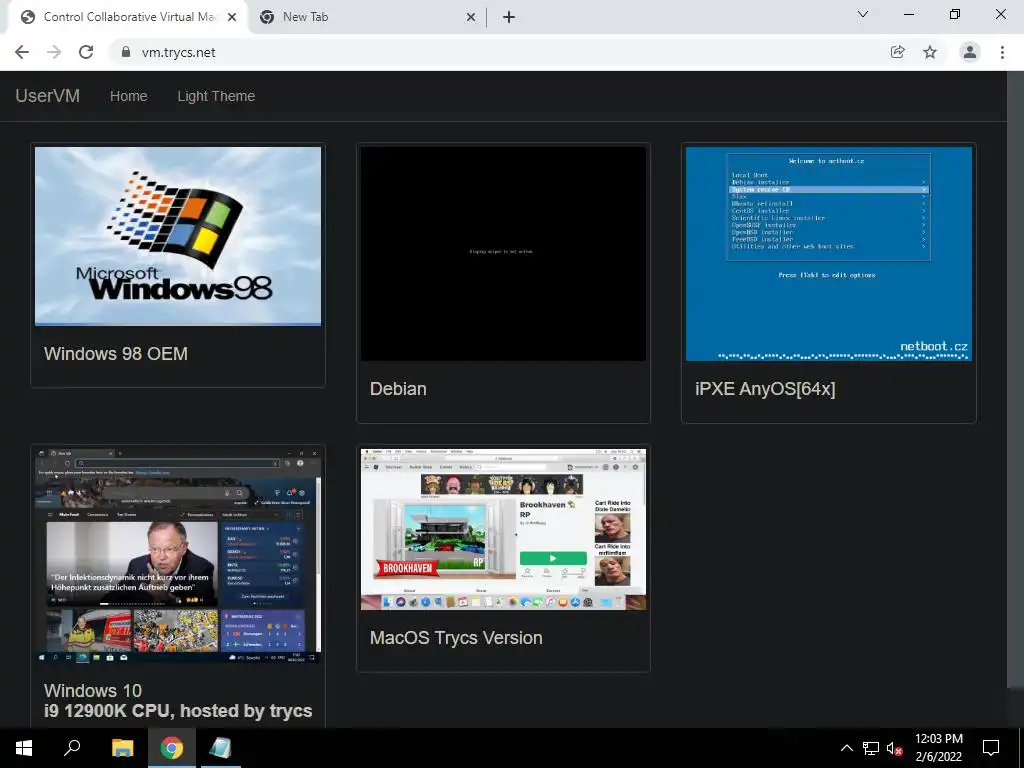Screen dimensions: 1024x768
Task: Restore down the Chrome window
Action: (955, 14)
